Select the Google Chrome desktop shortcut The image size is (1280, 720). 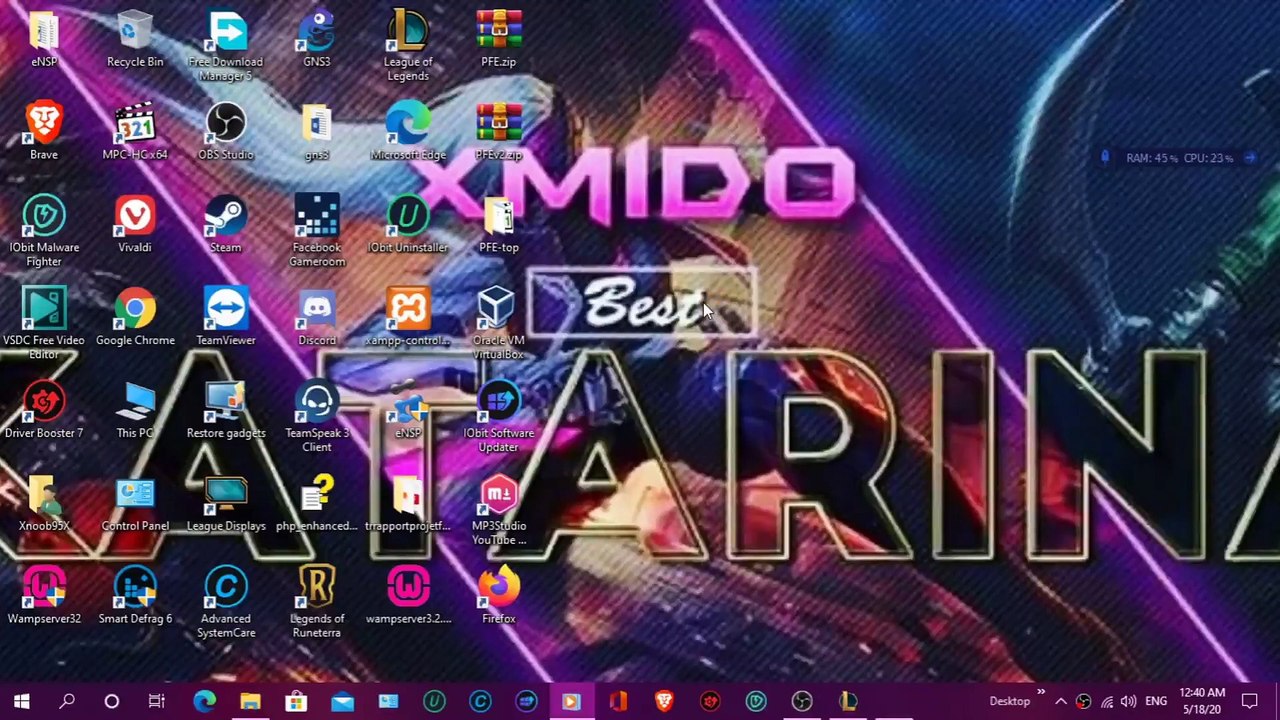point(135,318)
